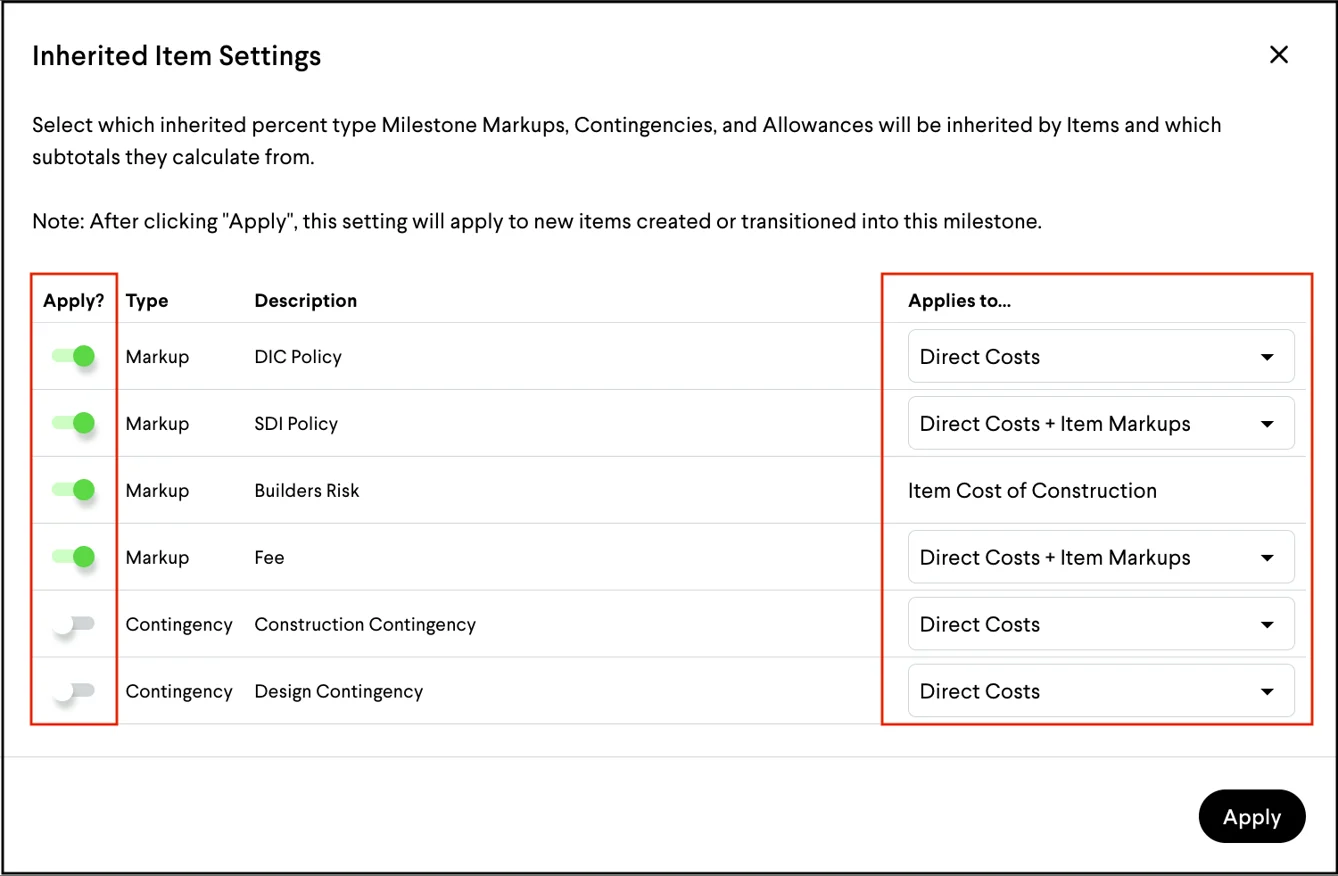The height and width of the screenshot is (876, 1338).
Task: Open the DIC Policy 'Applies to' dropdown
Action: 1100,356
